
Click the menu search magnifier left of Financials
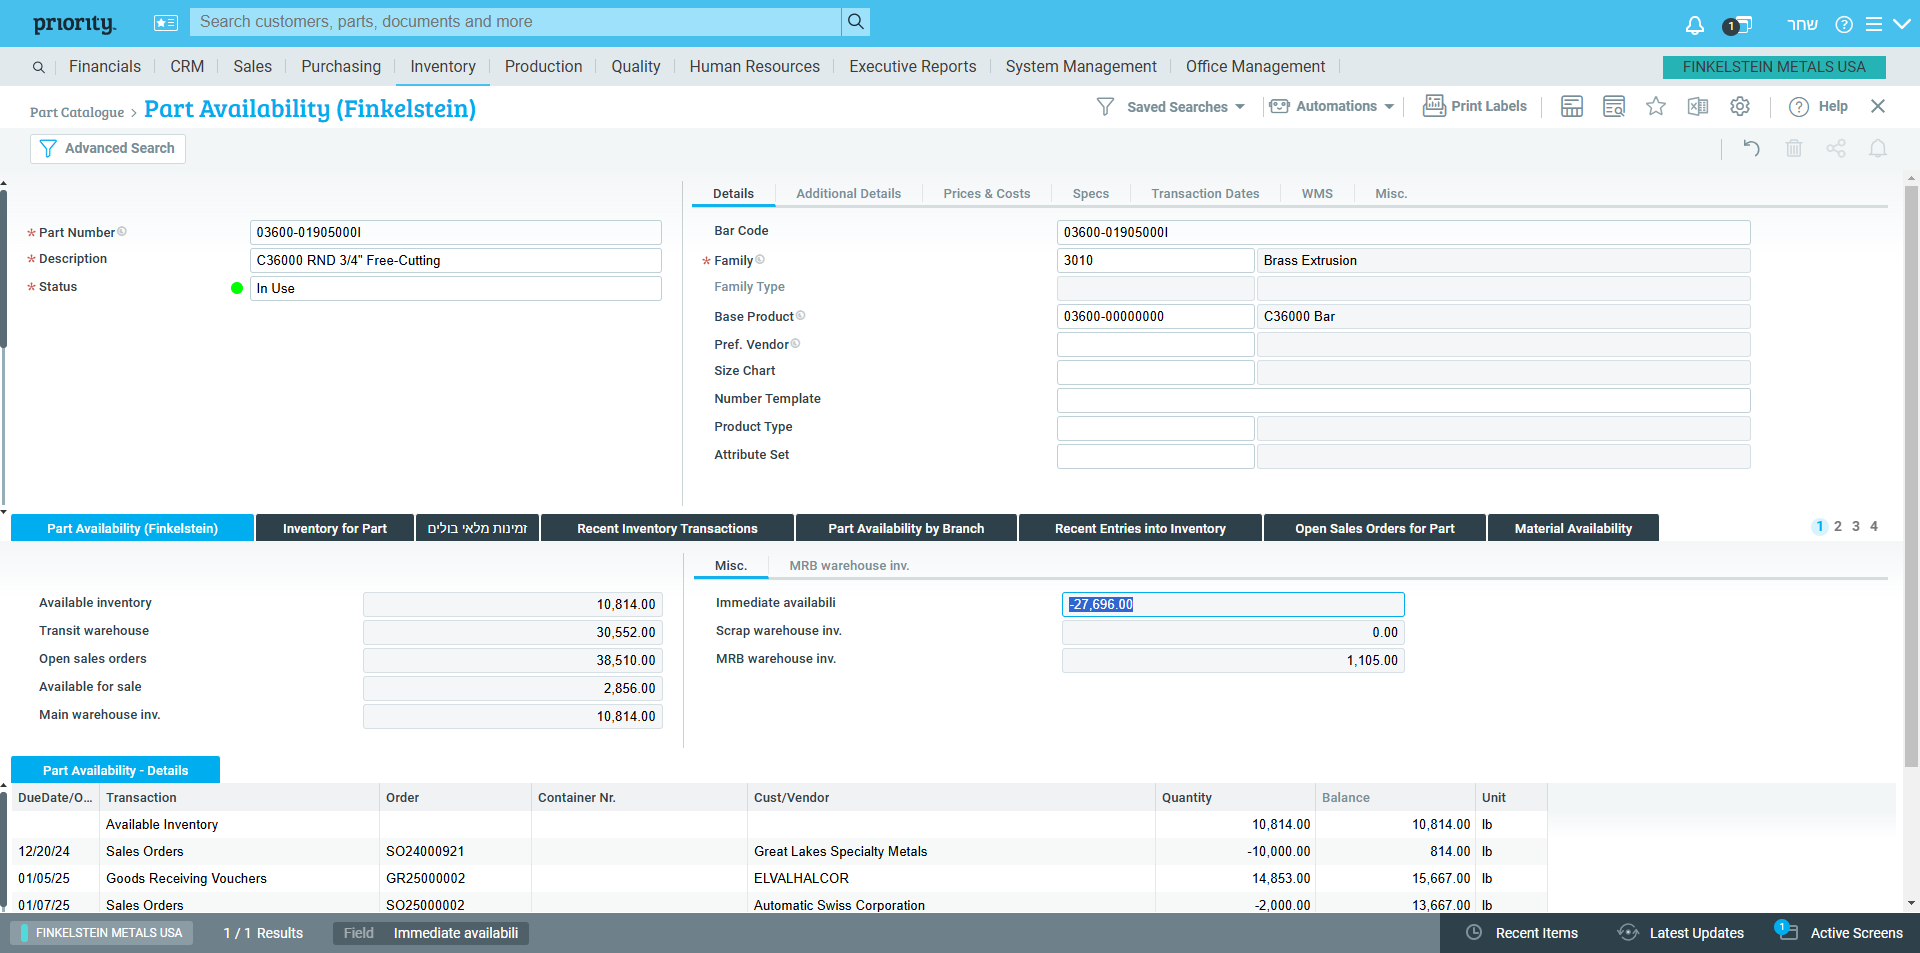[x=38, y=67]
